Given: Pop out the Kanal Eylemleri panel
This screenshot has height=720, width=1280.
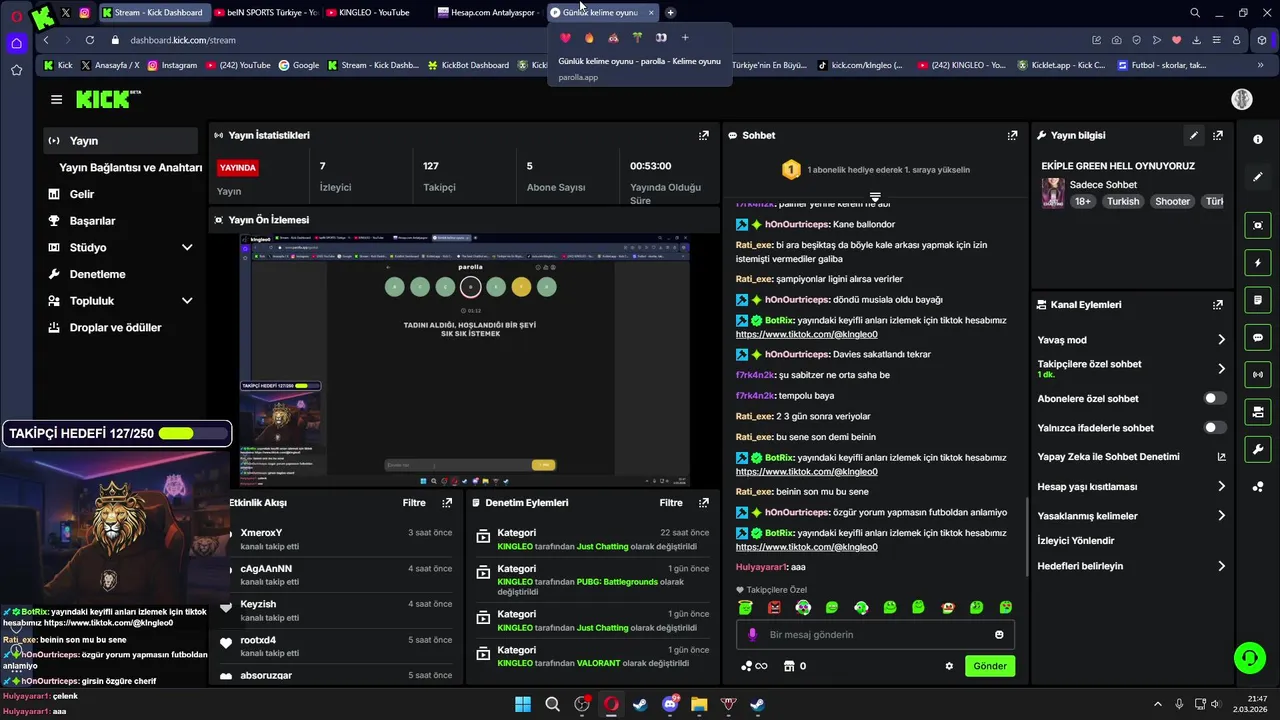Looking at the screenshot, I should click(x=1217, y=305).
